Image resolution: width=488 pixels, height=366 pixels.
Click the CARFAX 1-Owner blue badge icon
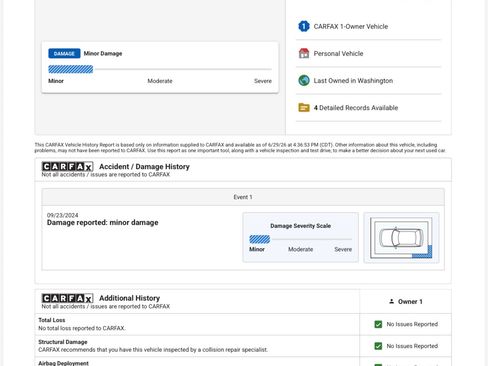[304, 26]
